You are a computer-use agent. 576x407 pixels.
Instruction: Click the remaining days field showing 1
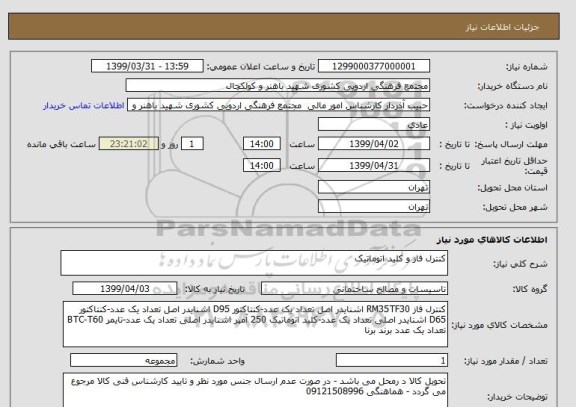[192, 144]
